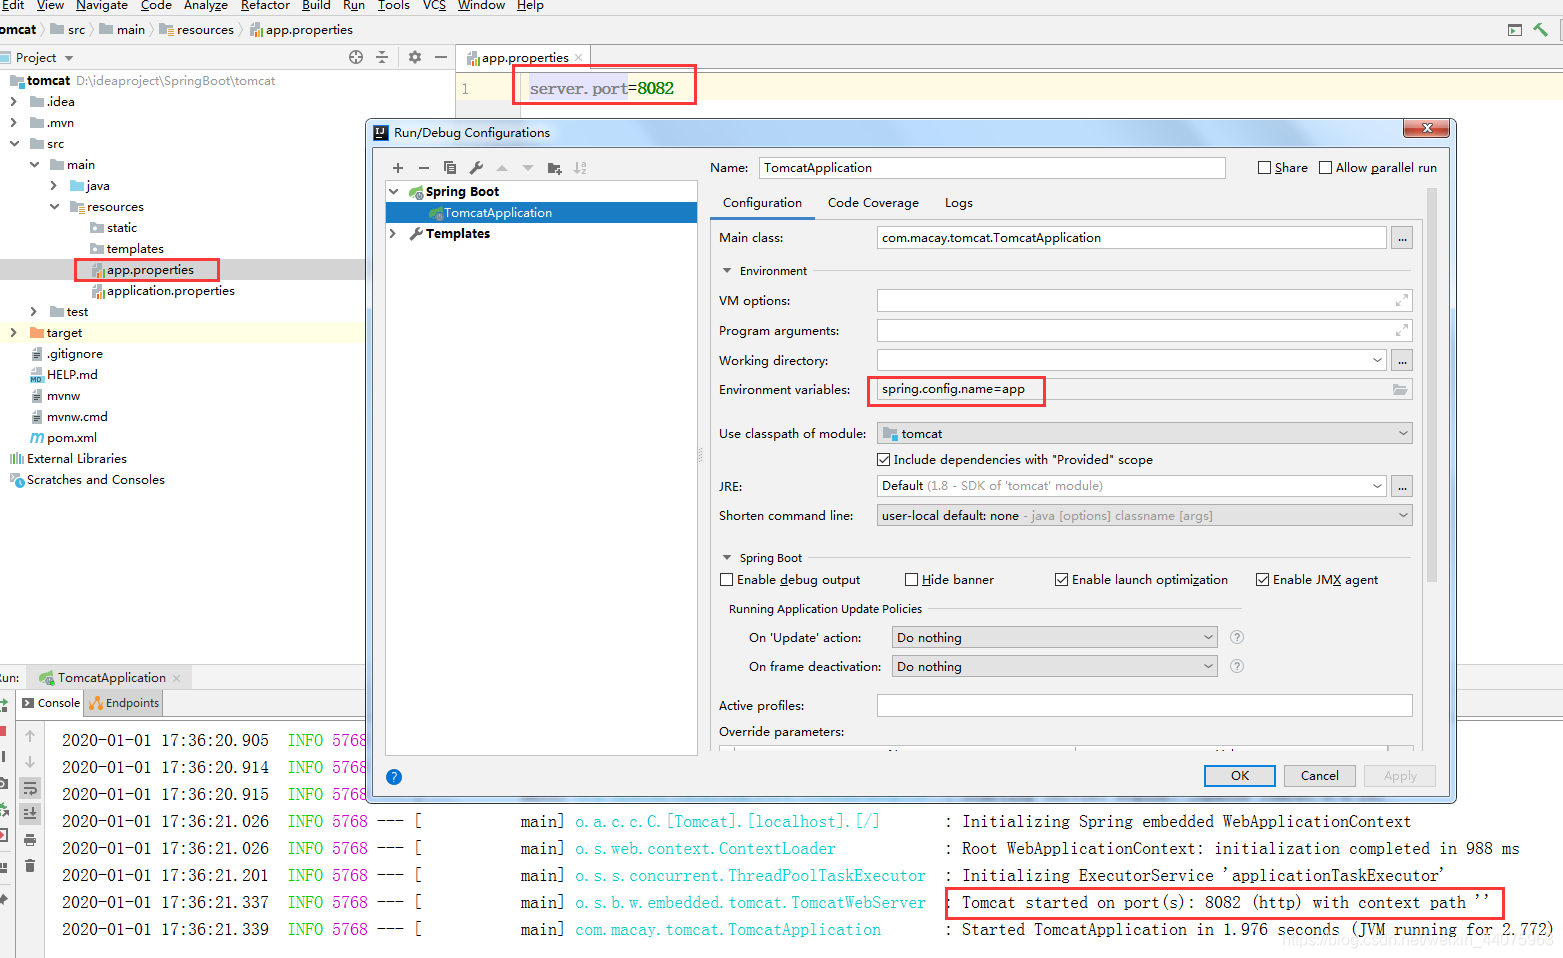The image size is (1563, 958).
Task: Expand the target folder in project tree
Action: (x=13, y=333)
